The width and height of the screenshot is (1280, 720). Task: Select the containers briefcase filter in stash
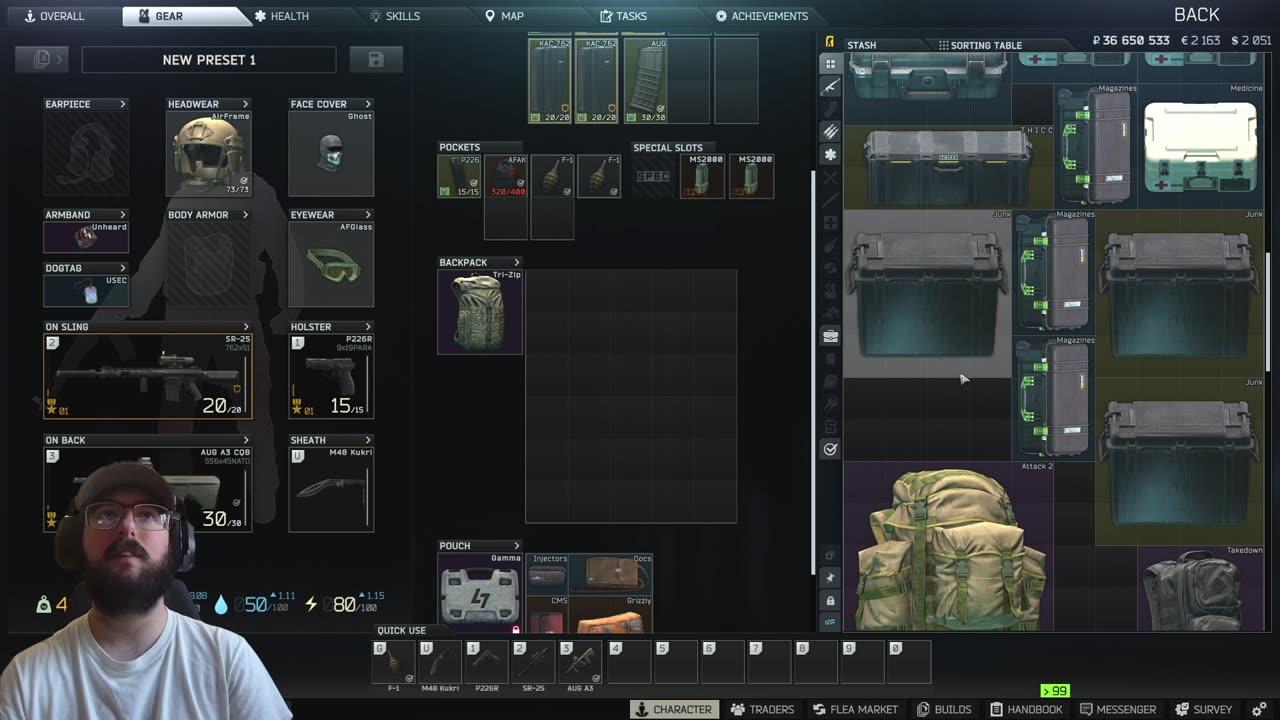coord(830,336)
